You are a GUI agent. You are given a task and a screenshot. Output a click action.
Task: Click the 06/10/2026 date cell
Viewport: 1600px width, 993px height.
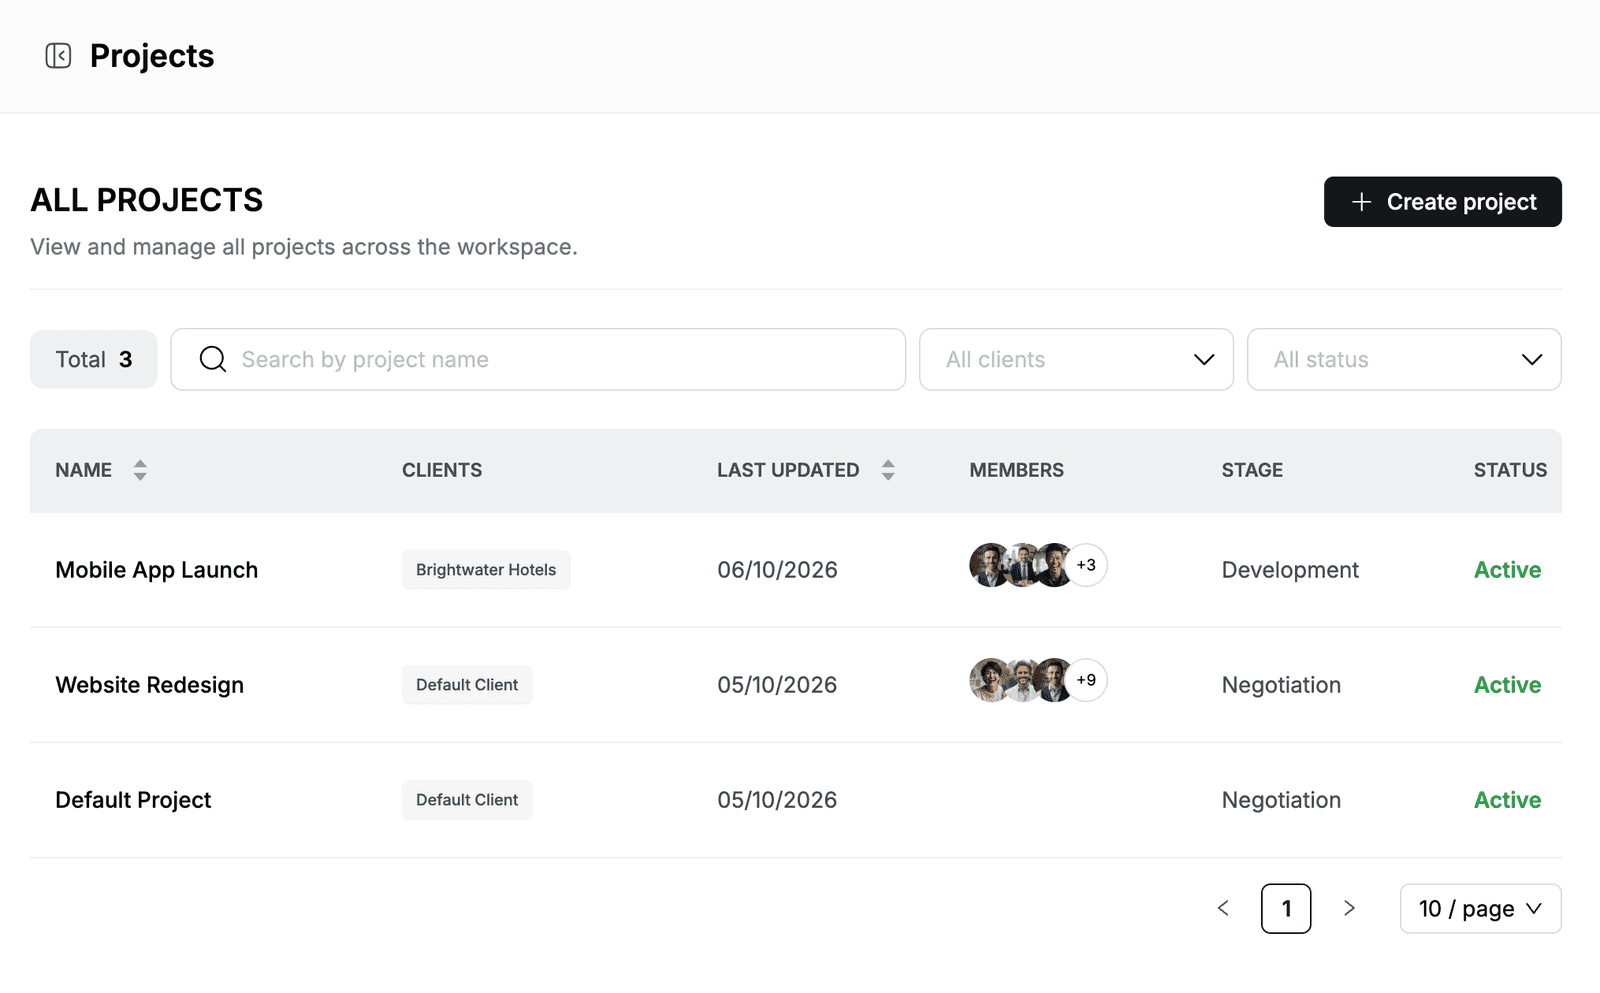click(x=777, y=570)
